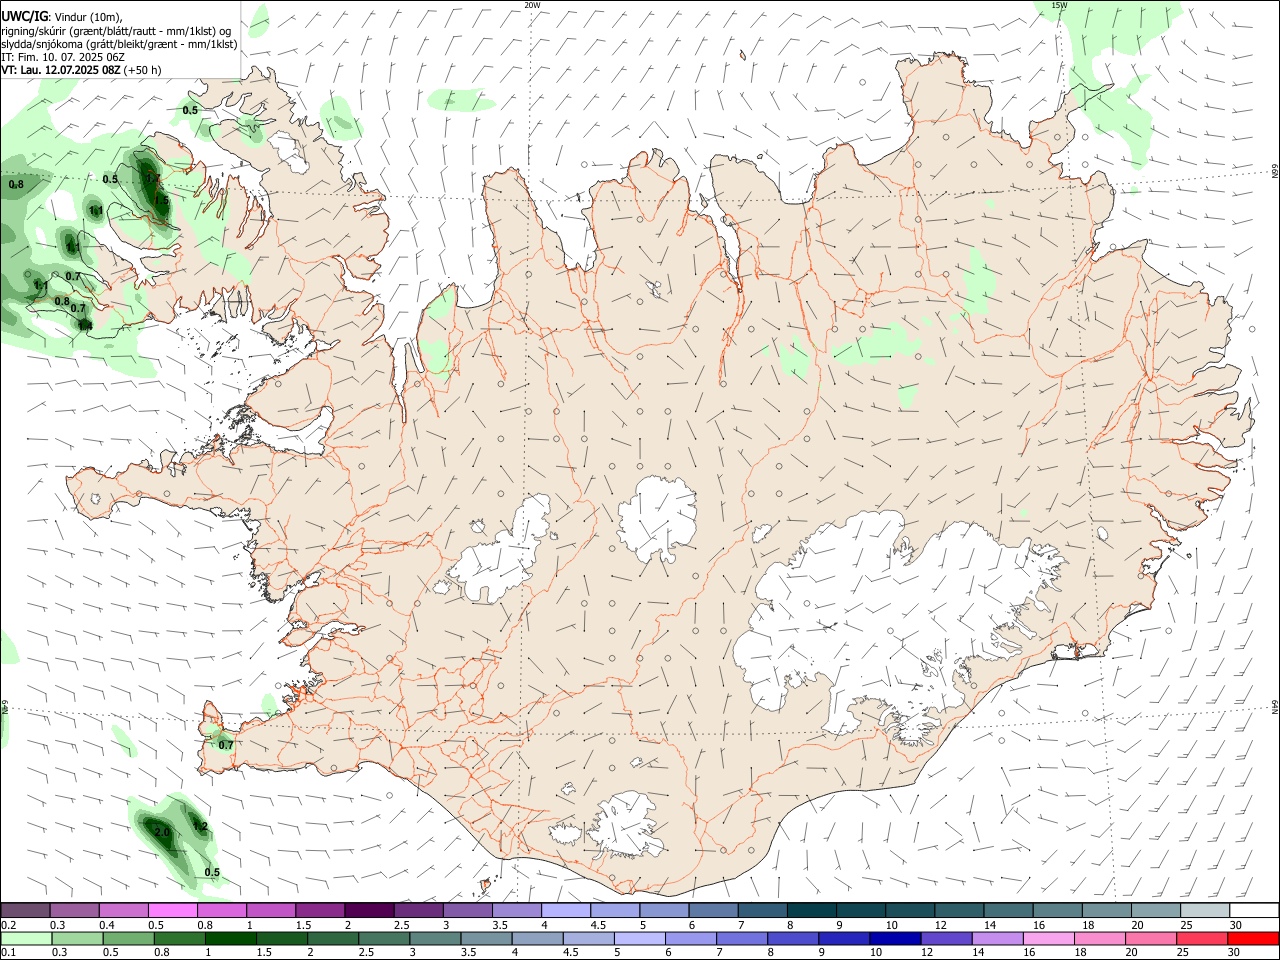Click the bright magenta 0.5 swatch in upper snow legend
This screenshot has width=1280, height=960.
coord(172,910)
